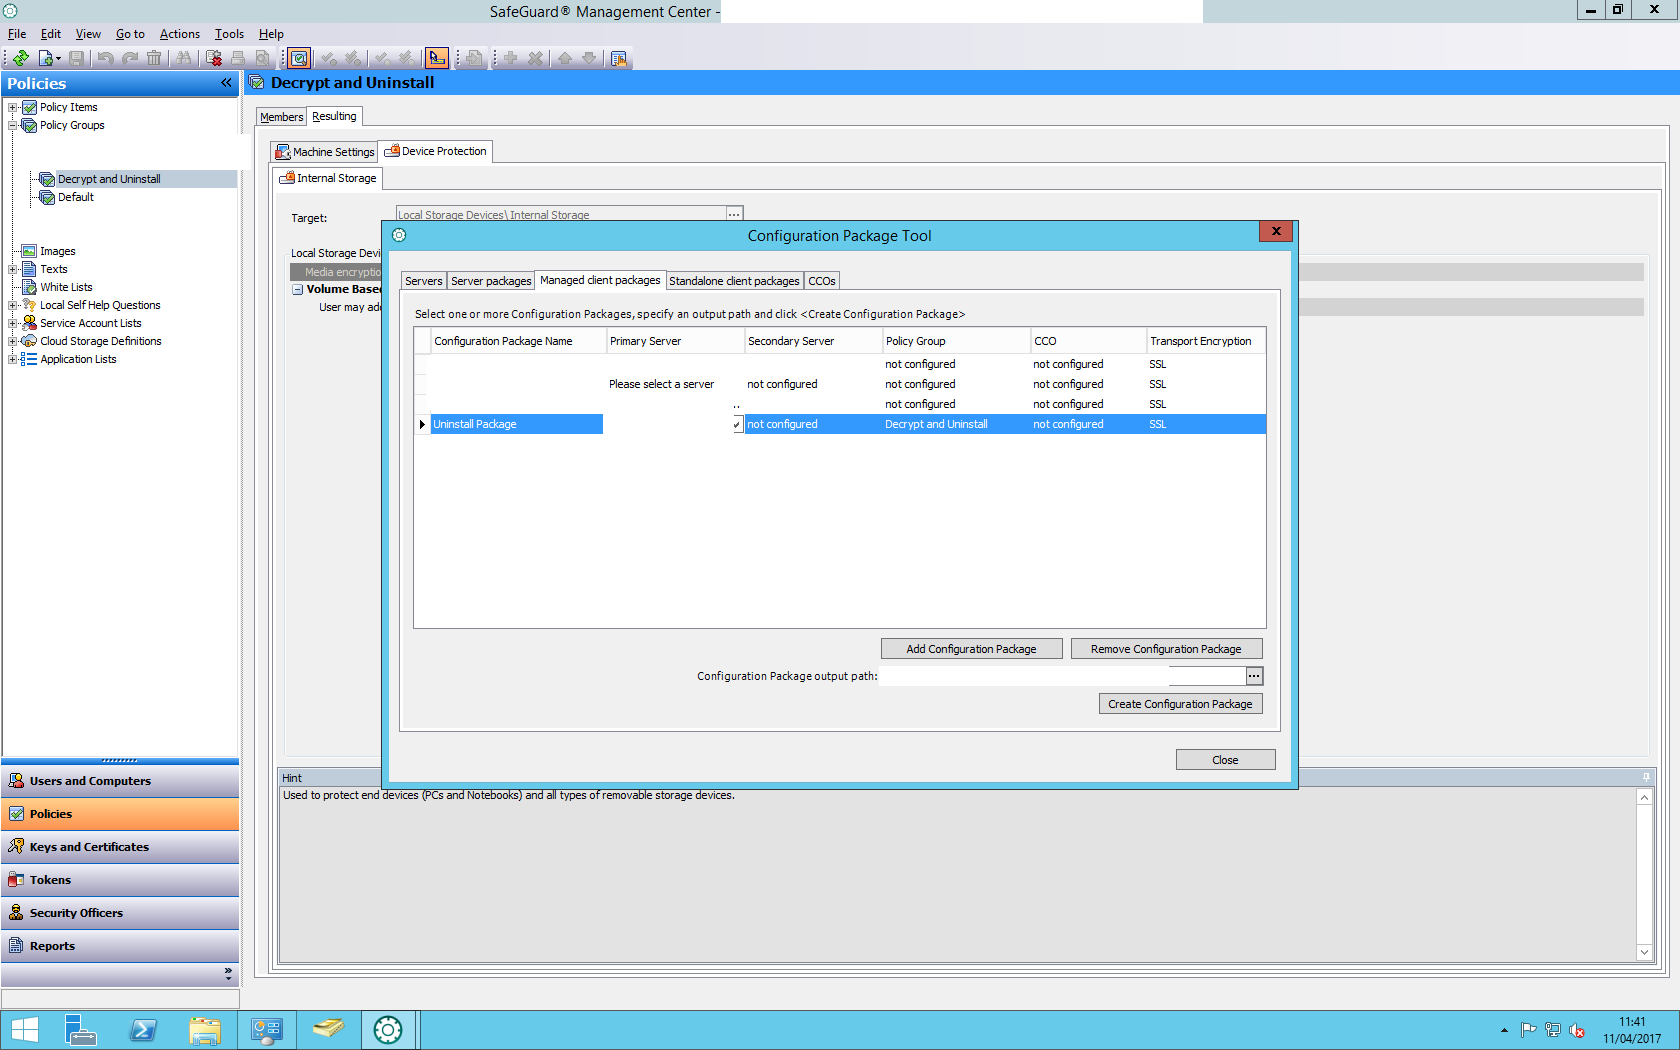Click the Move Down arrow toolbar icon
Viewport: 1680px width, 1050px height.
[589, 58]
